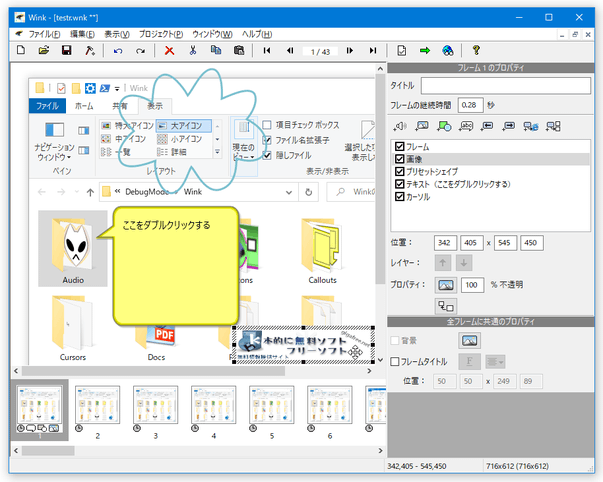
Task: Click the linked-boxes button below the image properties button
Action: (446, 306)
